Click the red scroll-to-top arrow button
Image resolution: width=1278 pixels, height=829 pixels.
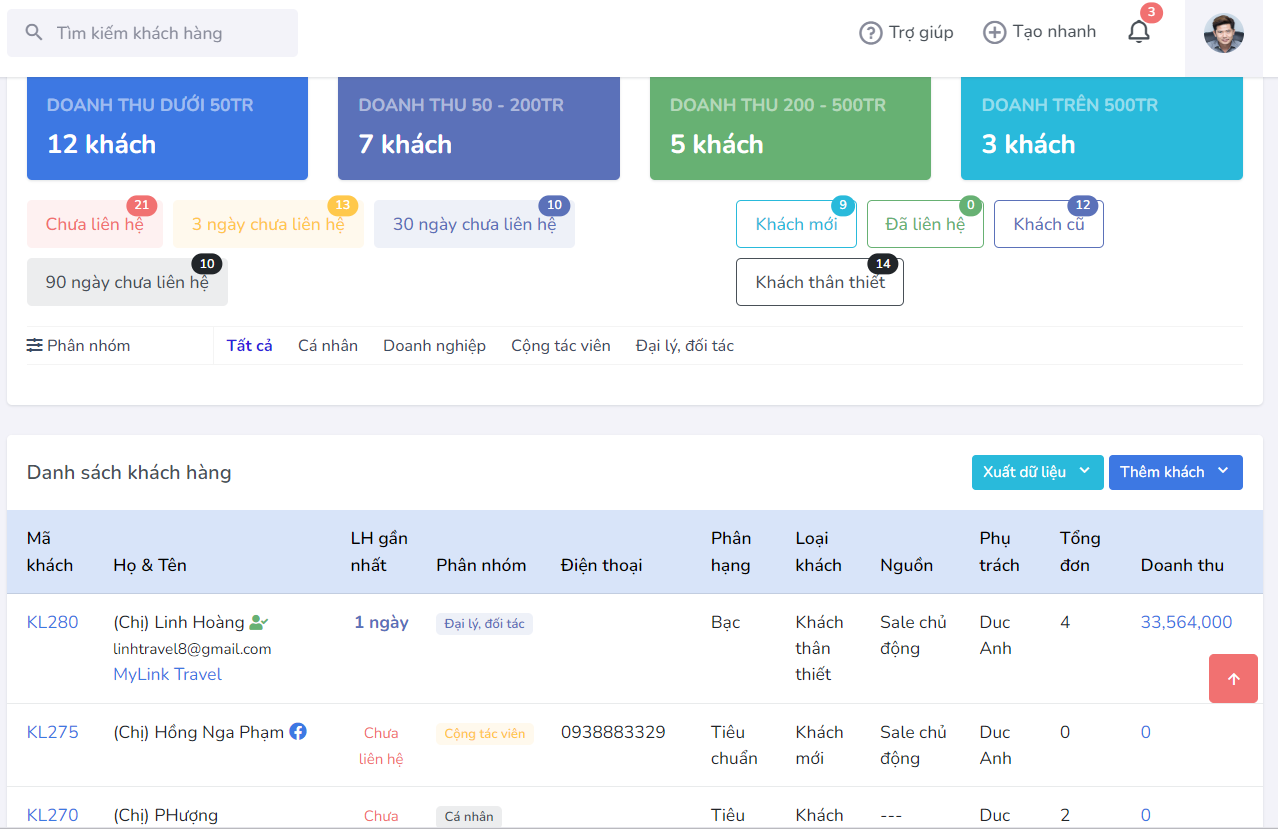click(1233, 679)
